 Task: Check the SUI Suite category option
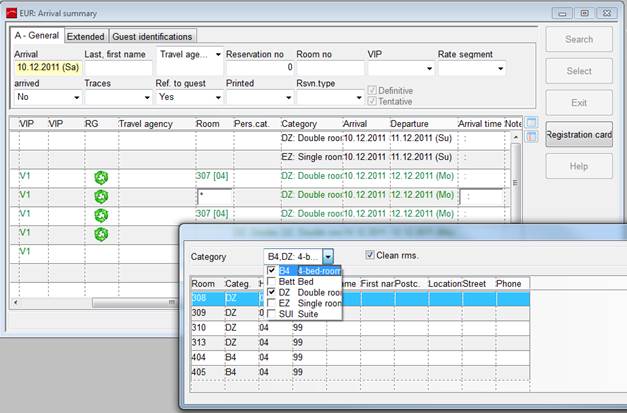272,314
